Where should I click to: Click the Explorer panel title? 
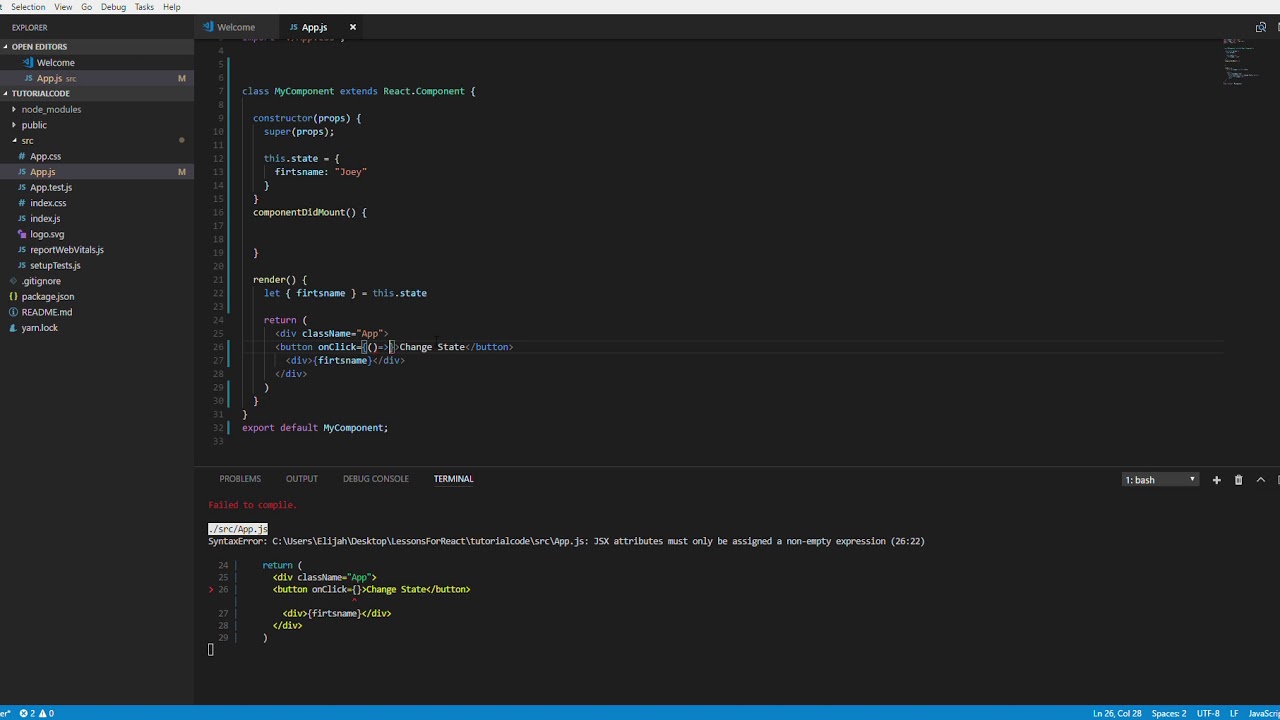coord(30,27)
